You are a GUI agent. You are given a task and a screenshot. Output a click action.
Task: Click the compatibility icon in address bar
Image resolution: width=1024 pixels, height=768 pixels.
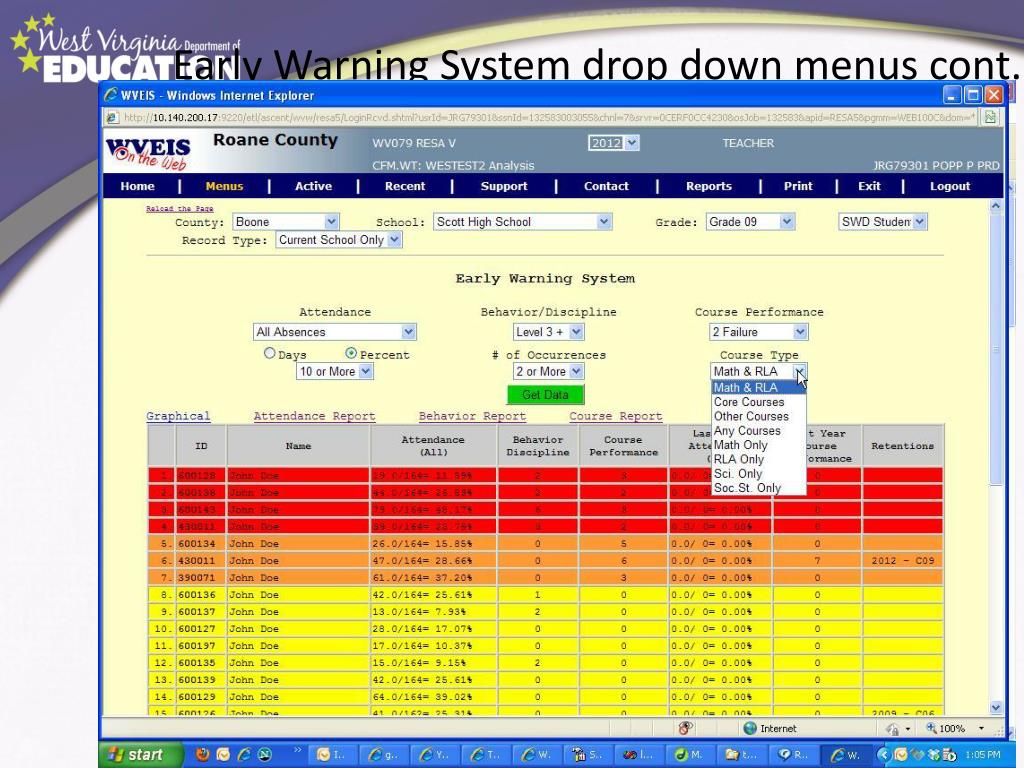point(991,118)
